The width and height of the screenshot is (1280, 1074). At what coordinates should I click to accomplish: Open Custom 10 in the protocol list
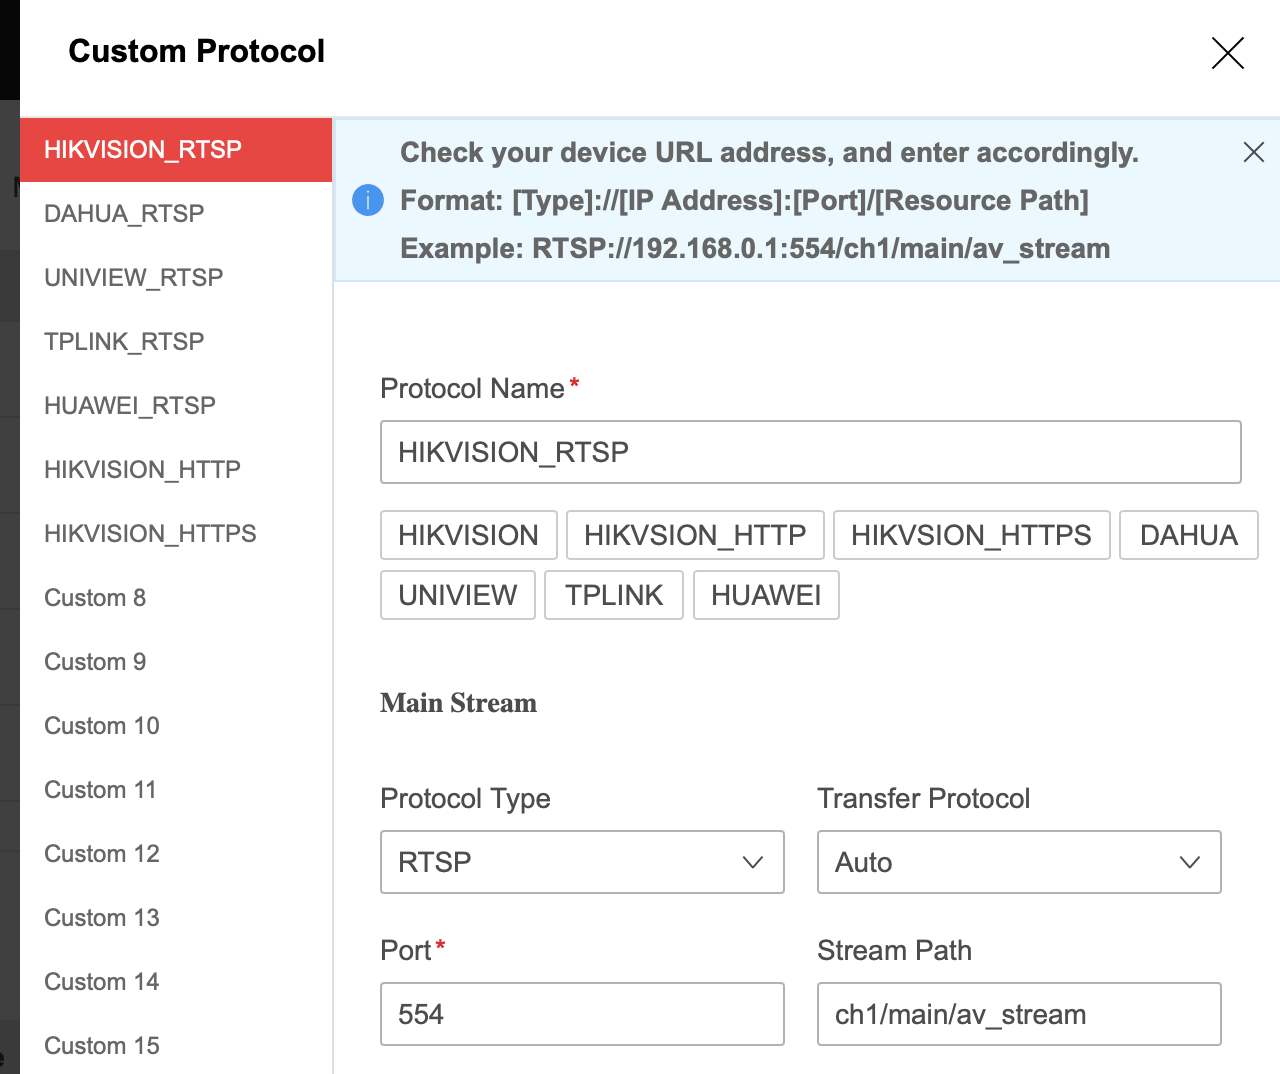(x=102, y=726)
